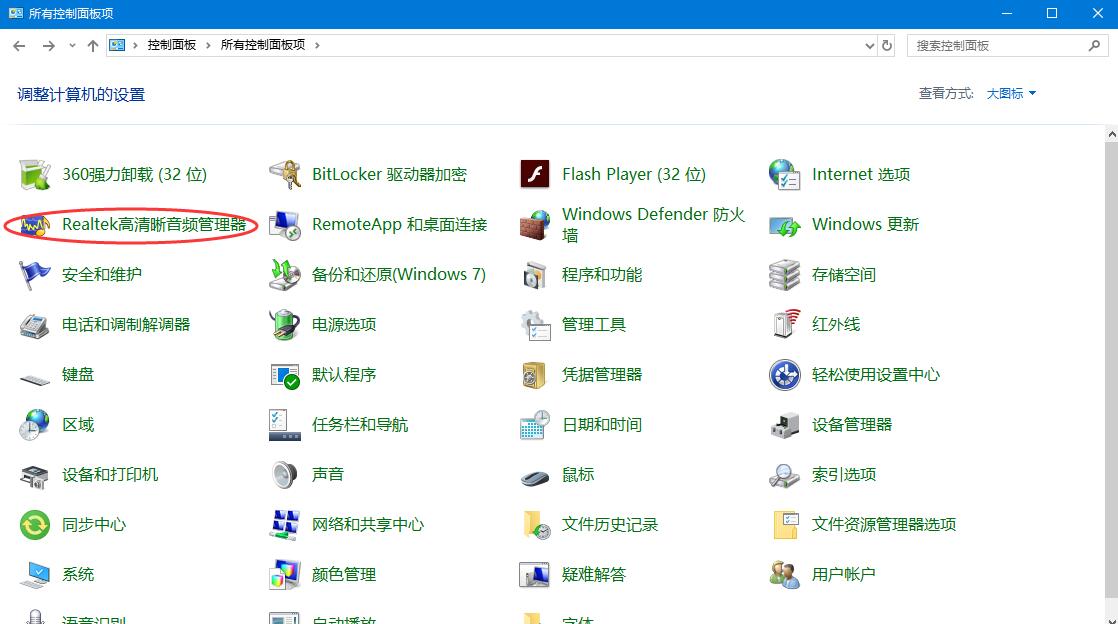Go to 控制面板 breadcrumb
The height and width of the screenshot is (624, 1118).
point(172,45)
